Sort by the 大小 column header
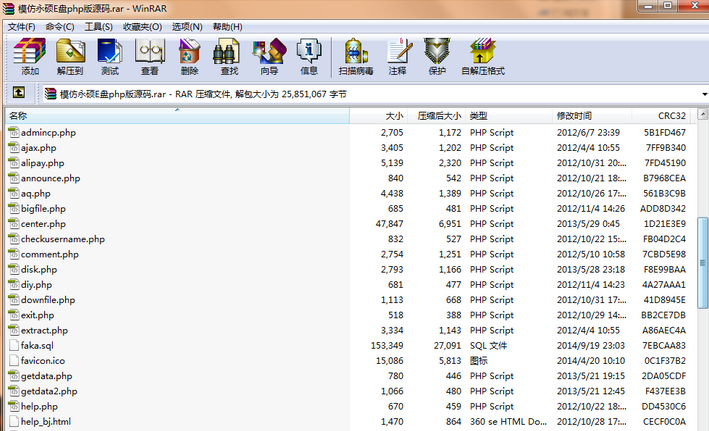Image resolution: width=709 pixels, height=431 pixels. pos(378,116)
